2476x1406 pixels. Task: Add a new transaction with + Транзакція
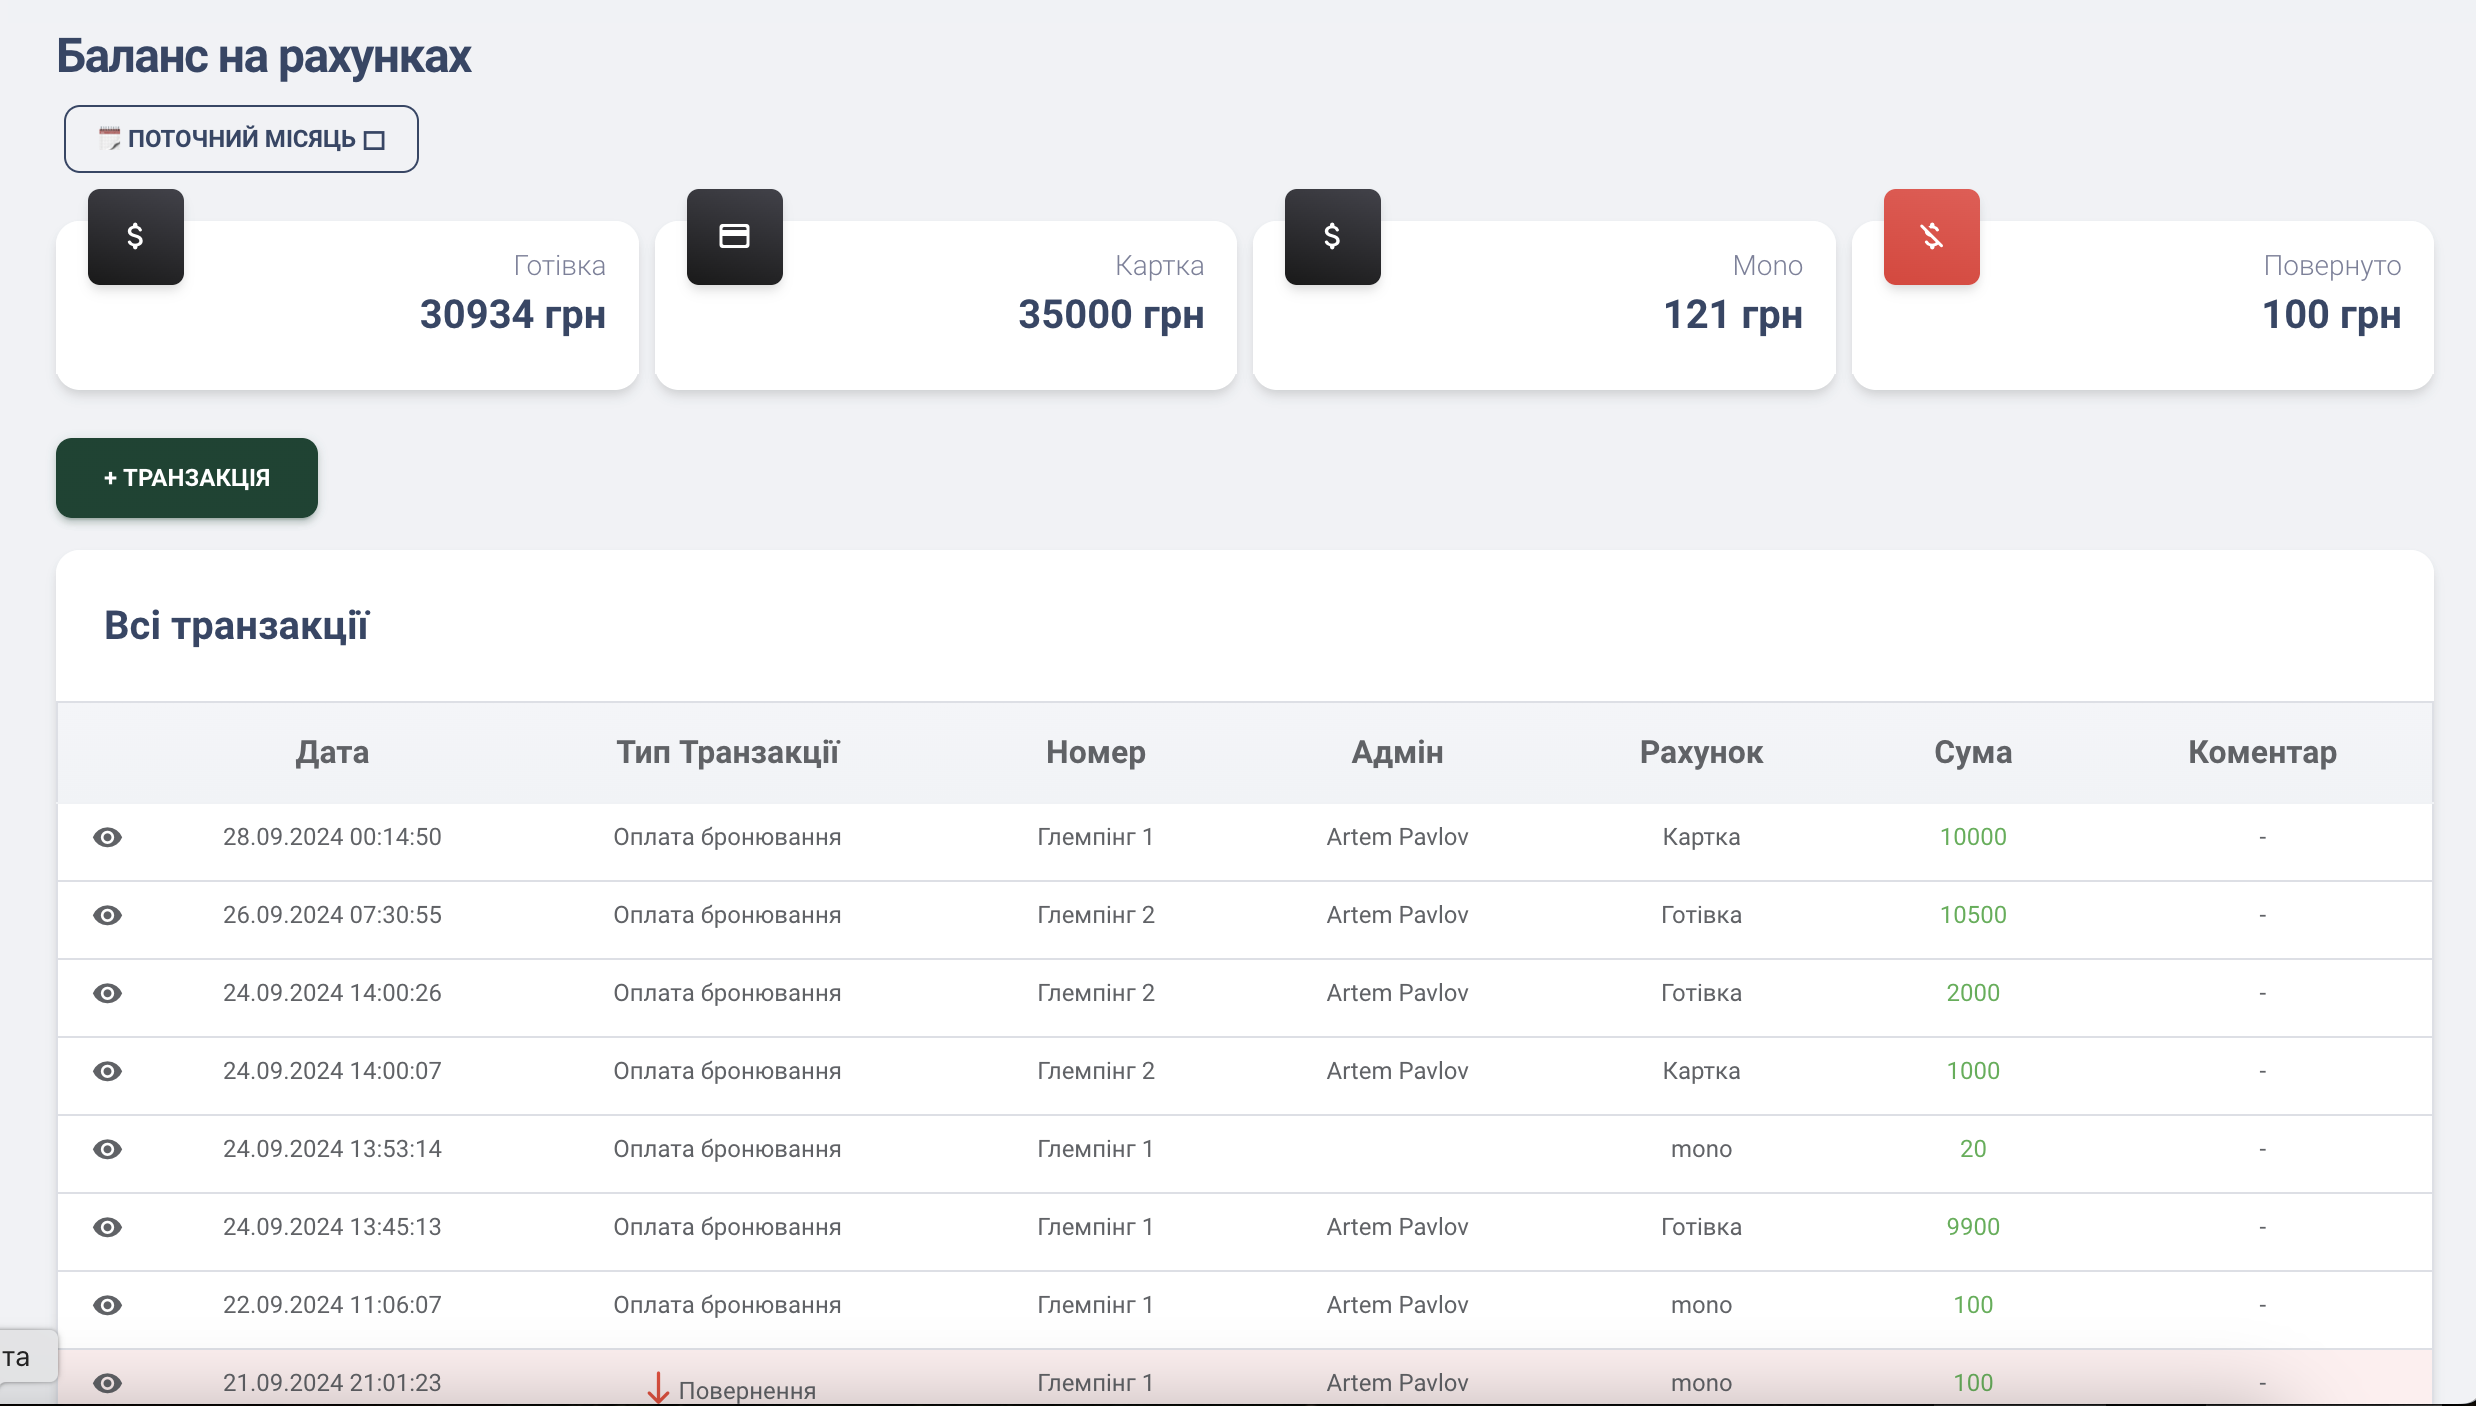[187, 478]
